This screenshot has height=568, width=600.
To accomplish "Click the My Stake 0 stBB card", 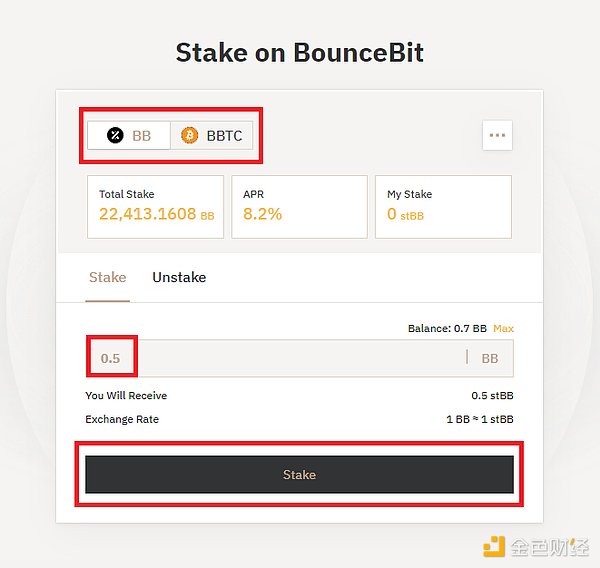I will [443, 206].
